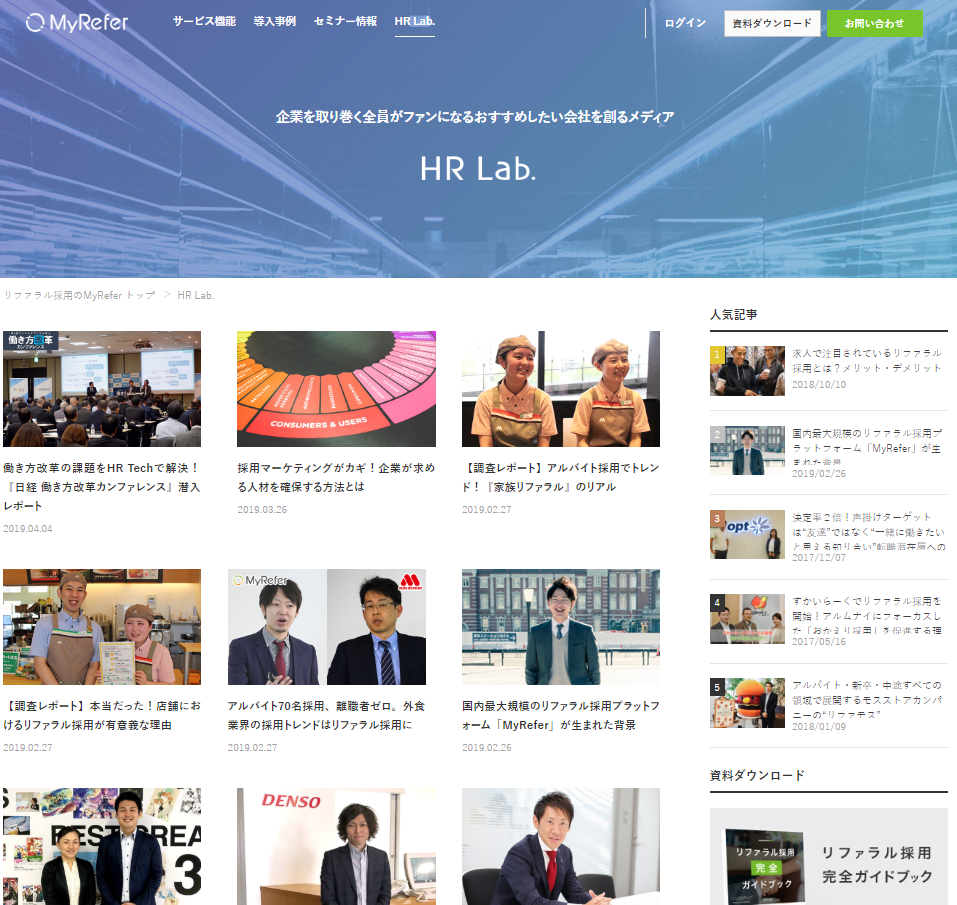Select the HR Lab. navigation tab
This screenshot has width=957, height=905.
click(414, 21)
